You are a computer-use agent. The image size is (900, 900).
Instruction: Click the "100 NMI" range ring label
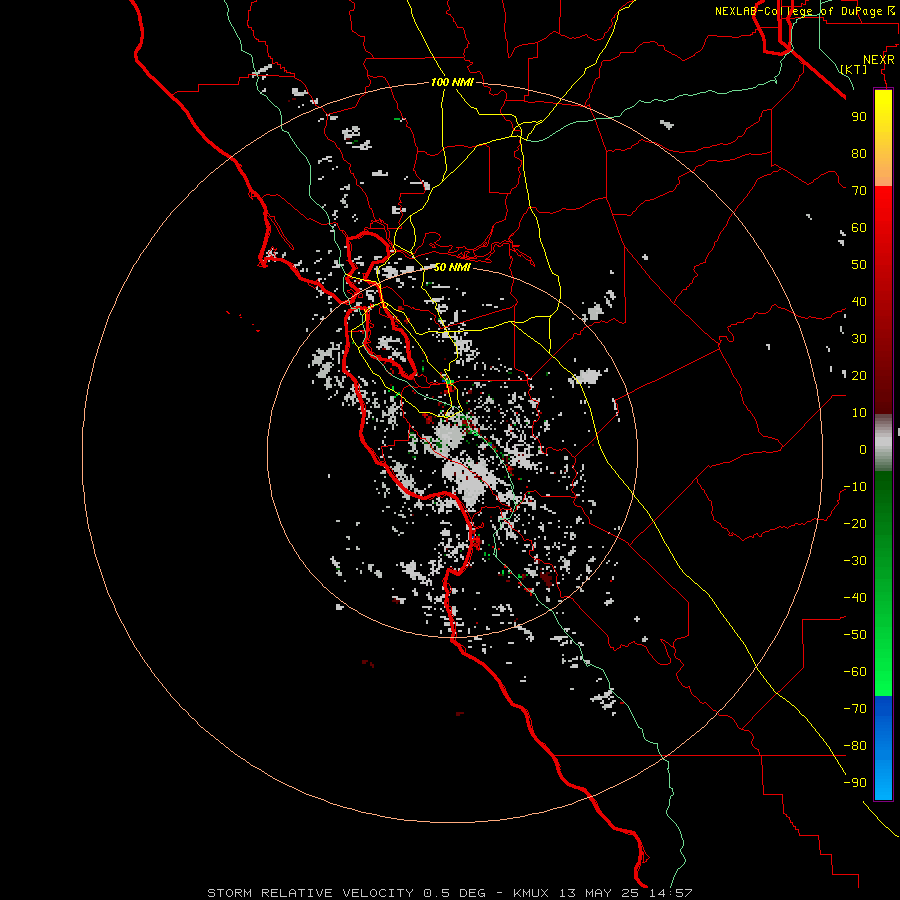[452, 83]
